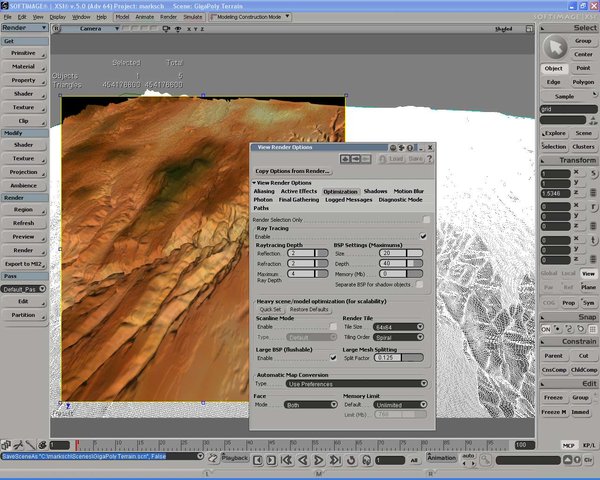This screenshot has width=600, height=480.
Task: Open the Tiling Order Spiral dropdown
Action: tap(396, 336)
